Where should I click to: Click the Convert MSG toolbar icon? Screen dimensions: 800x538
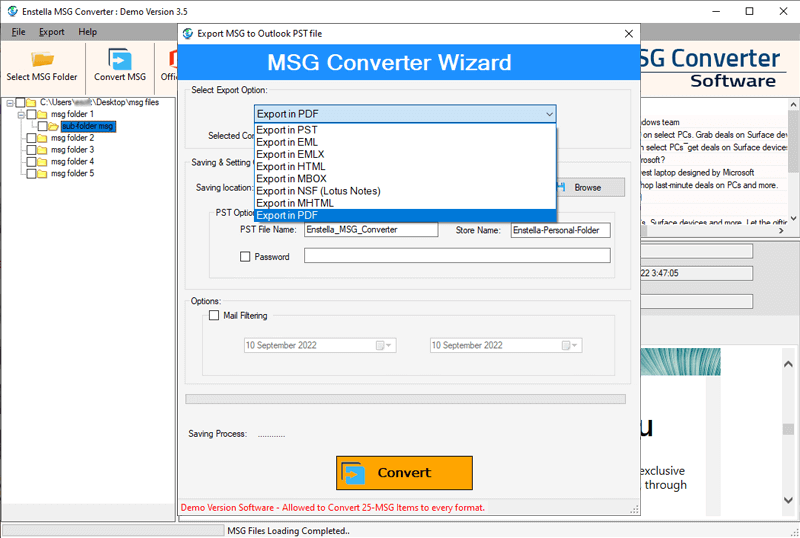tap(120, 59)
